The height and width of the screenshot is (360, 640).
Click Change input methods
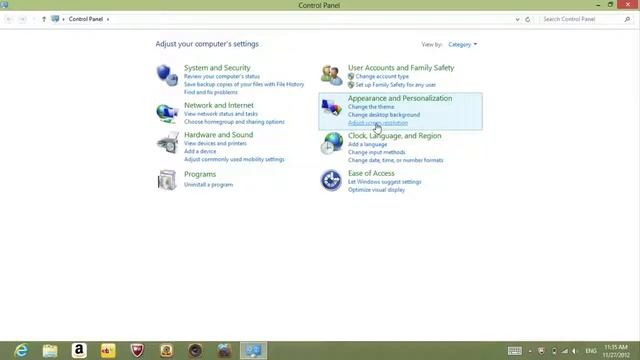pos(377,152)
